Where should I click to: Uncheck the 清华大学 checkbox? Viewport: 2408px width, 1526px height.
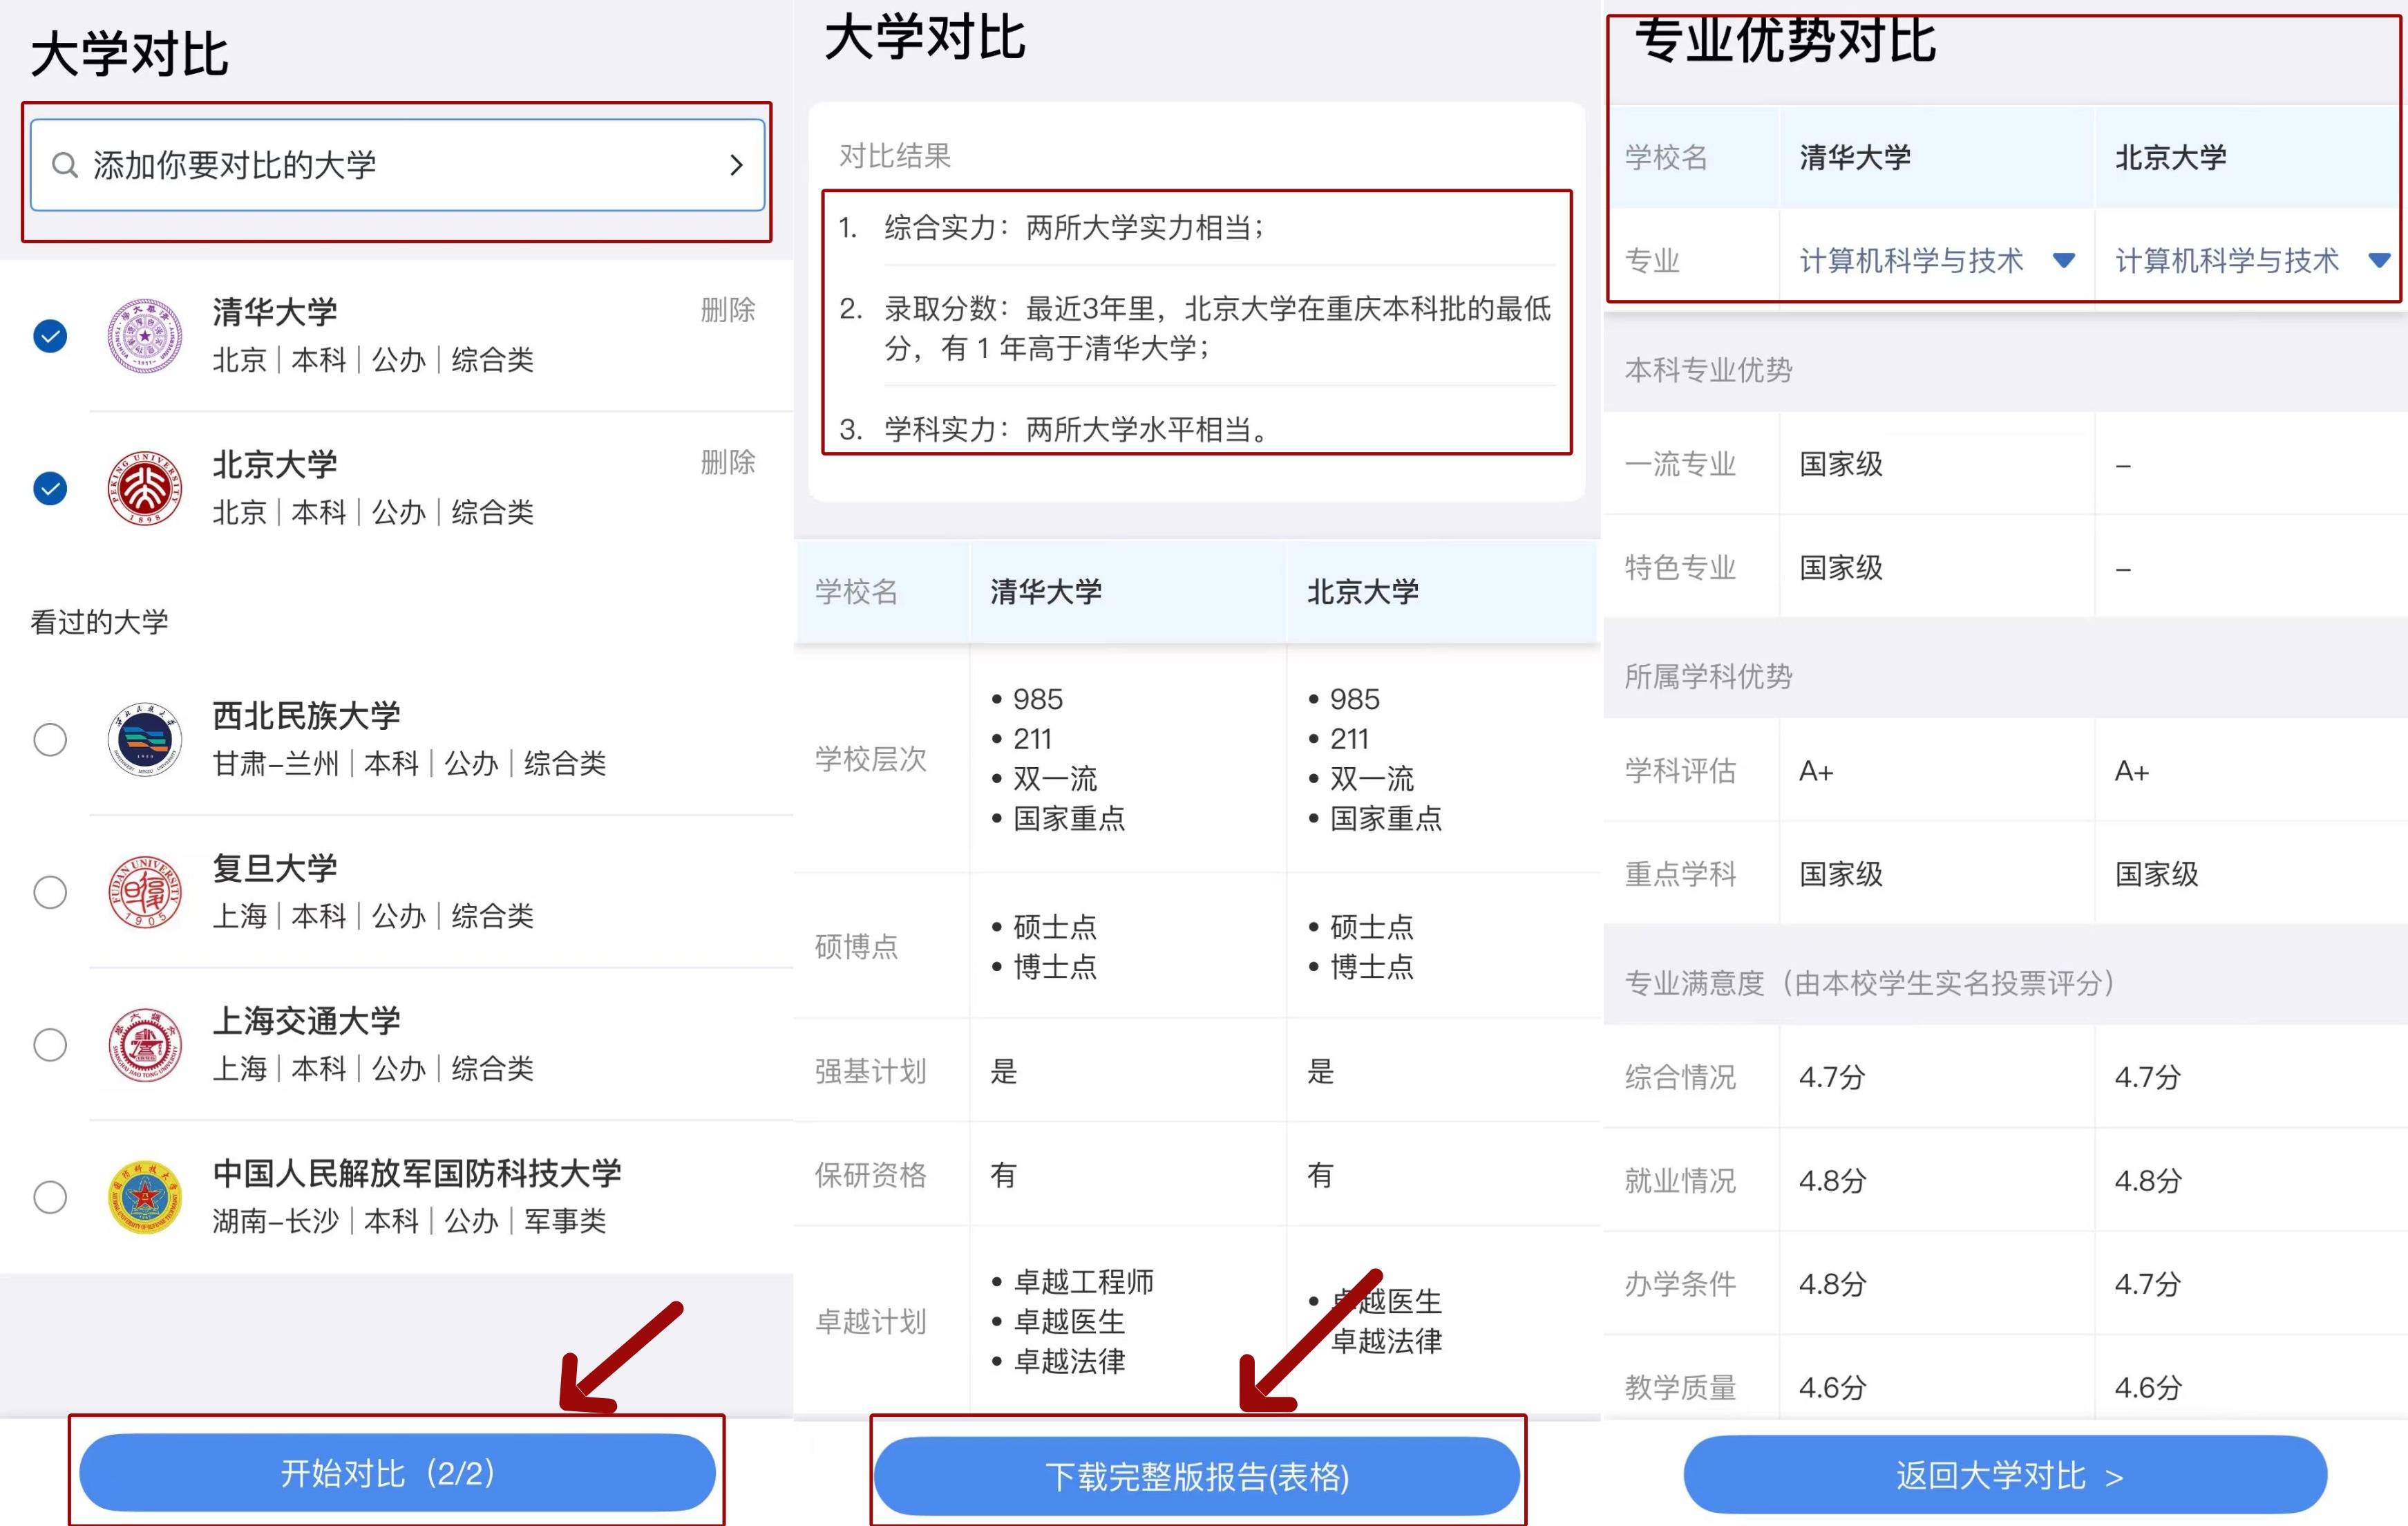coord(50,336)
